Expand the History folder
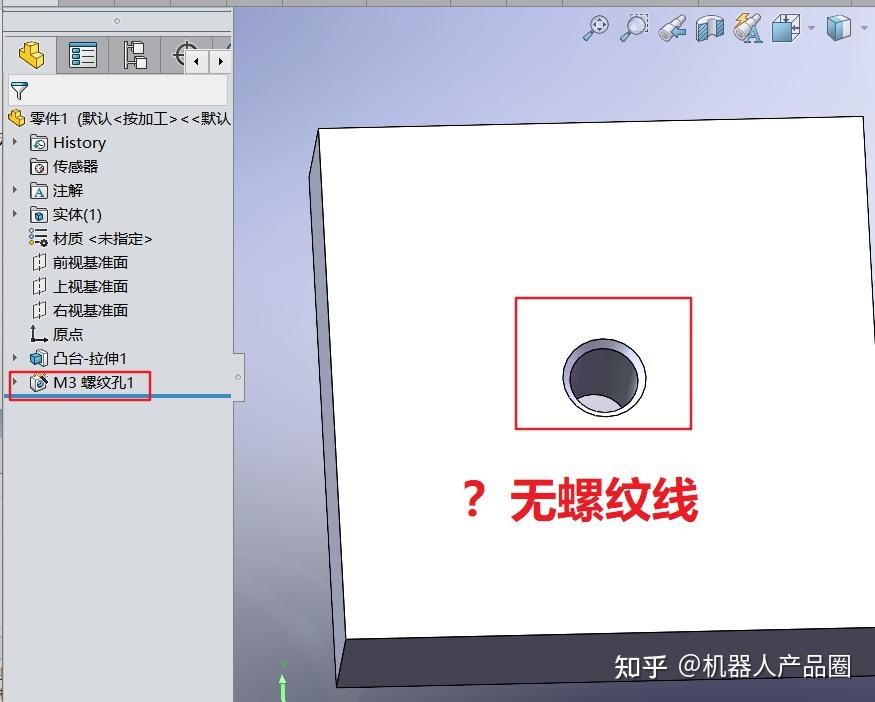Viewport: 875px width, 702px height. (x=14, y=142)
